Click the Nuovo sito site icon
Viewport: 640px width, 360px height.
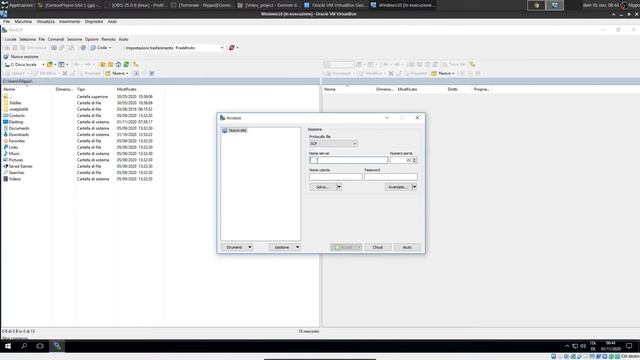point(224,130)
